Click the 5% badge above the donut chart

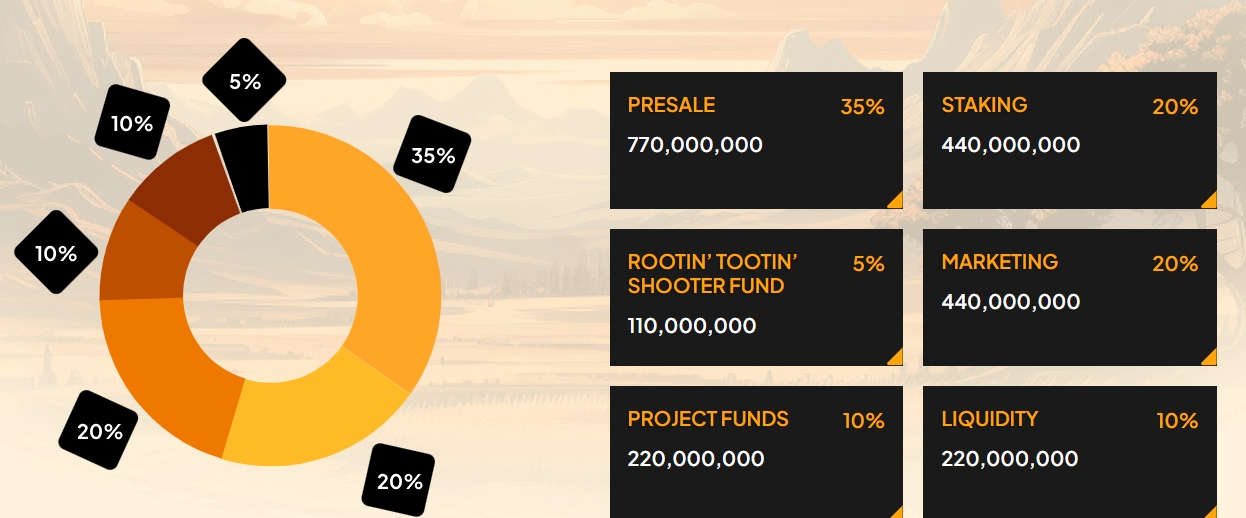click(245, 81)
